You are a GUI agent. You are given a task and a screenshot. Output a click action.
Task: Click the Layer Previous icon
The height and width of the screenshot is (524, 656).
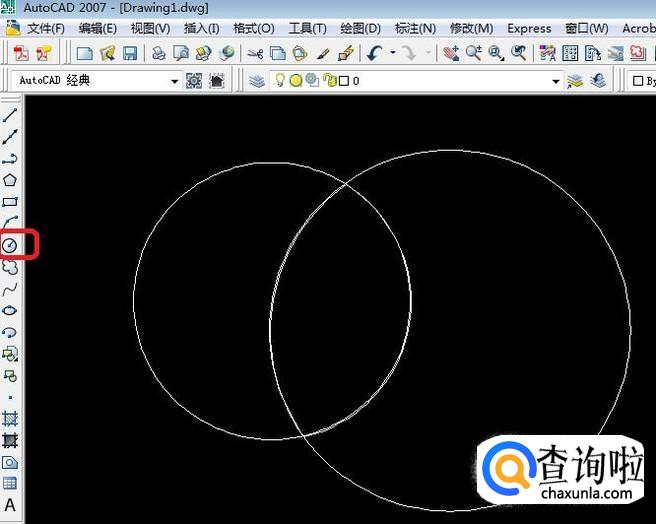pyautogui.click(x=598, y=81)
